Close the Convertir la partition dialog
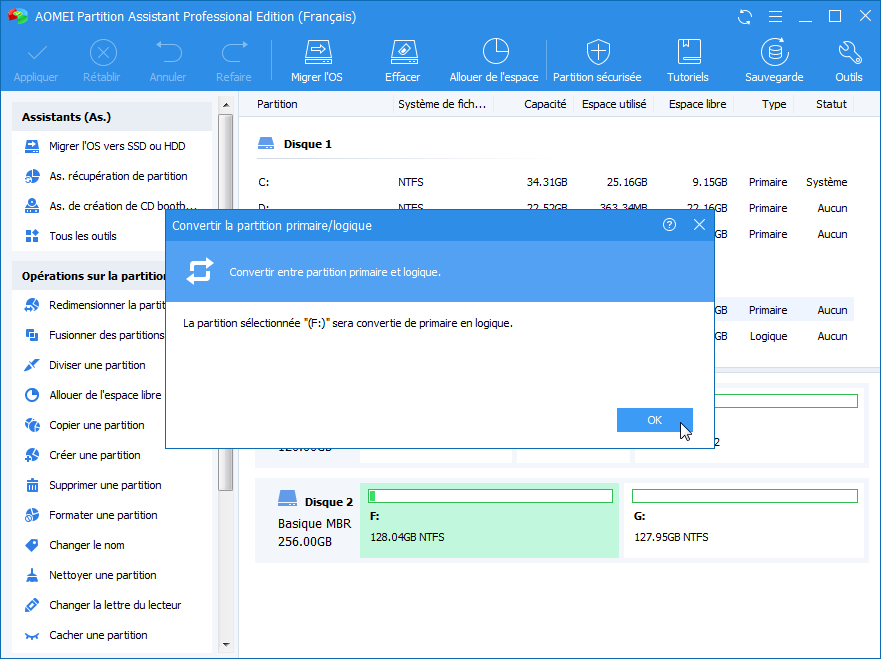This screenshot has height=659, width=881. pos(699,226)
